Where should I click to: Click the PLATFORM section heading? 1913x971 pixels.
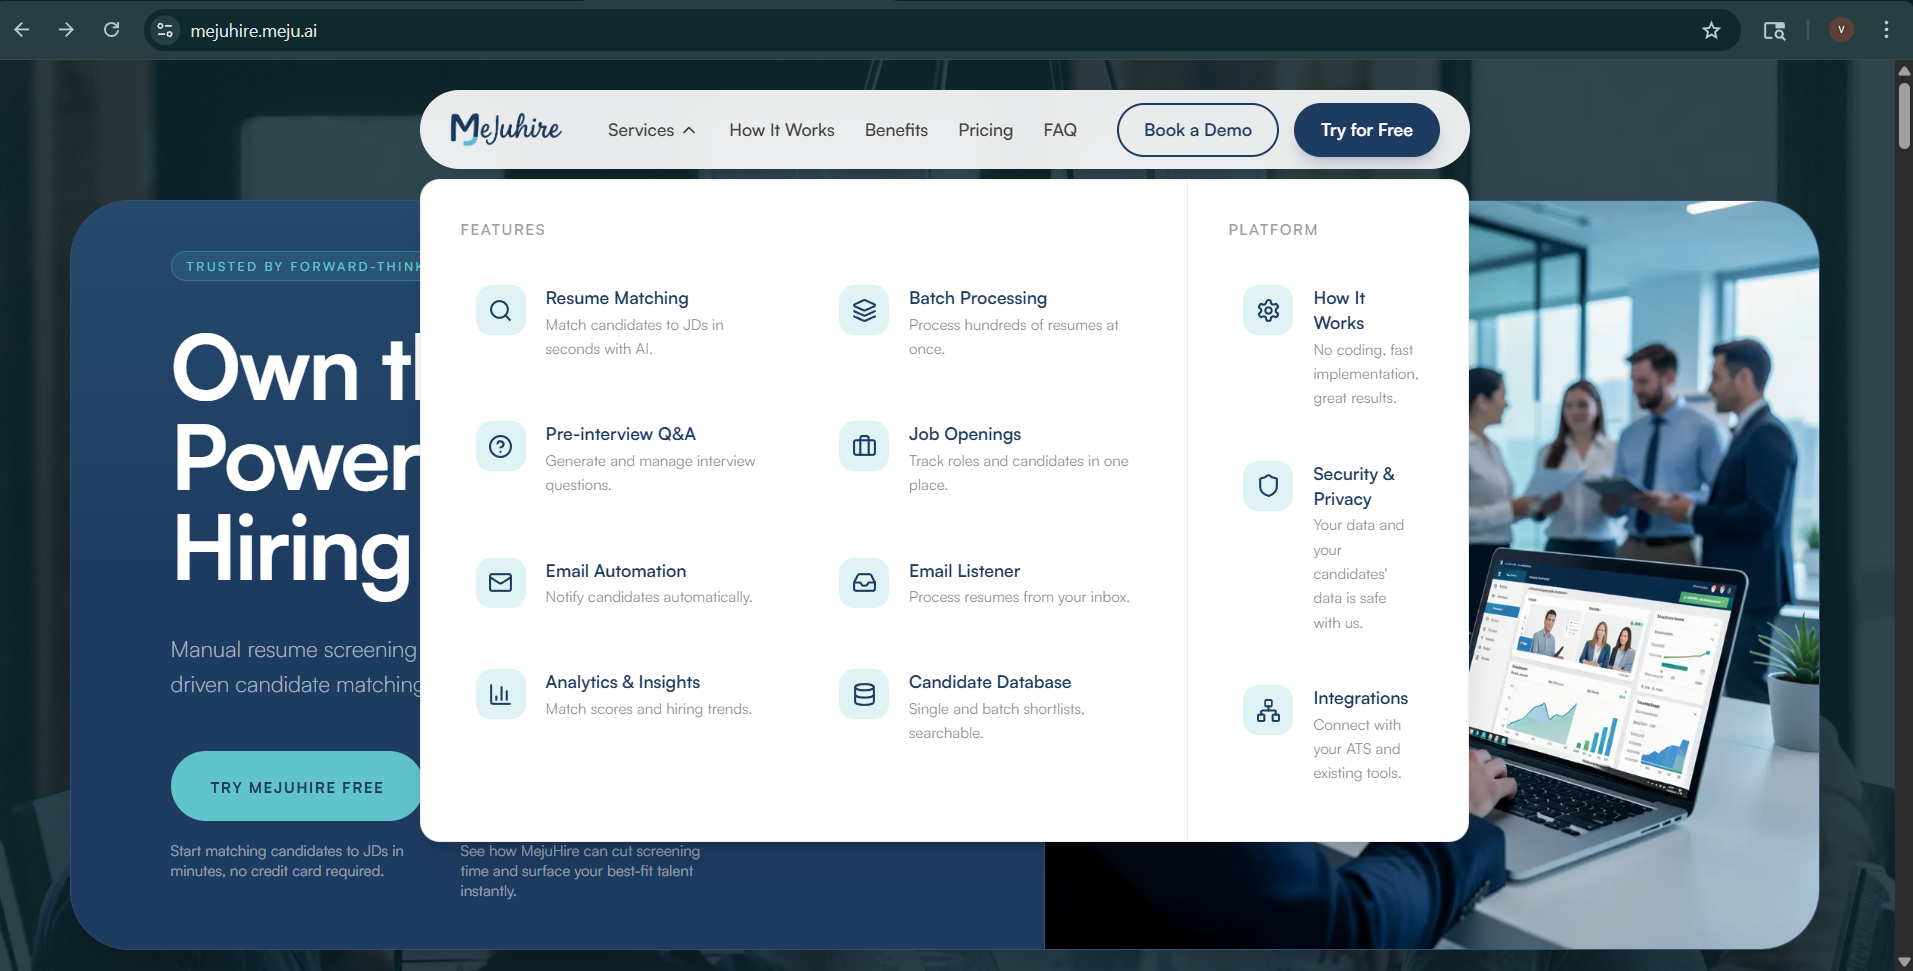pyautogui.click(x=1273, y=230)
